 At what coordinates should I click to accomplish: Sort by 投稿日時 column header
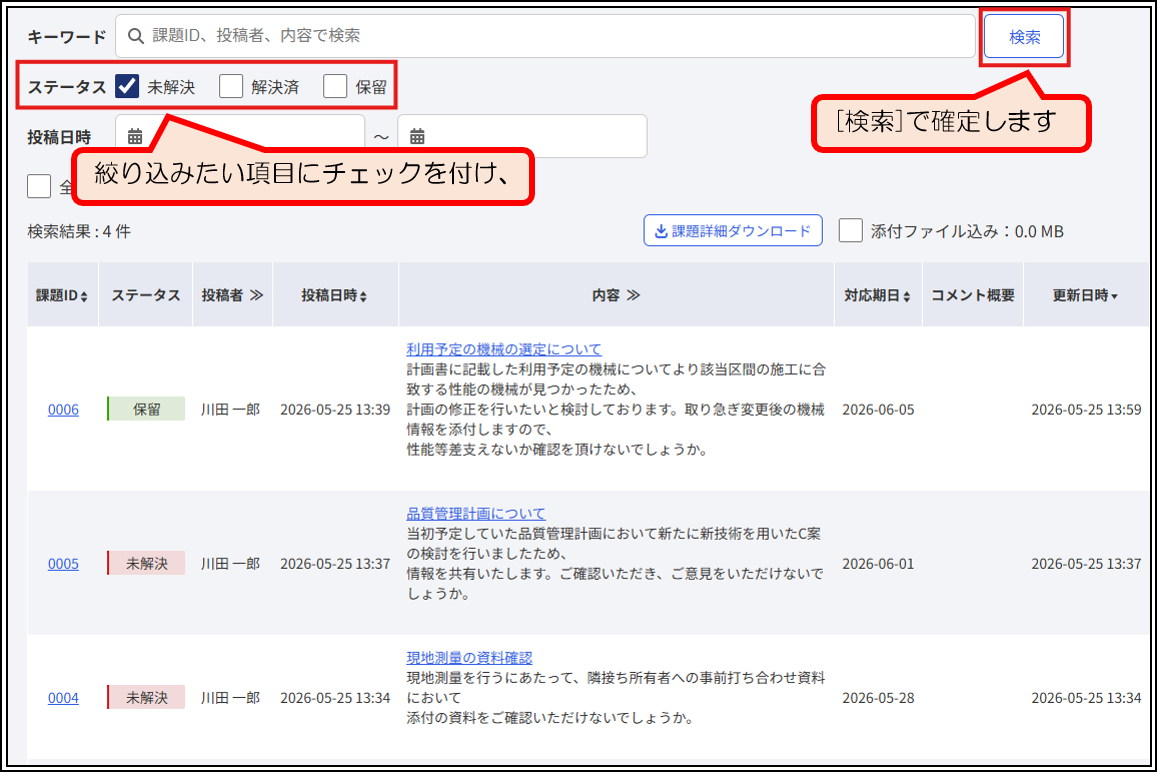[x=334, y=295]
